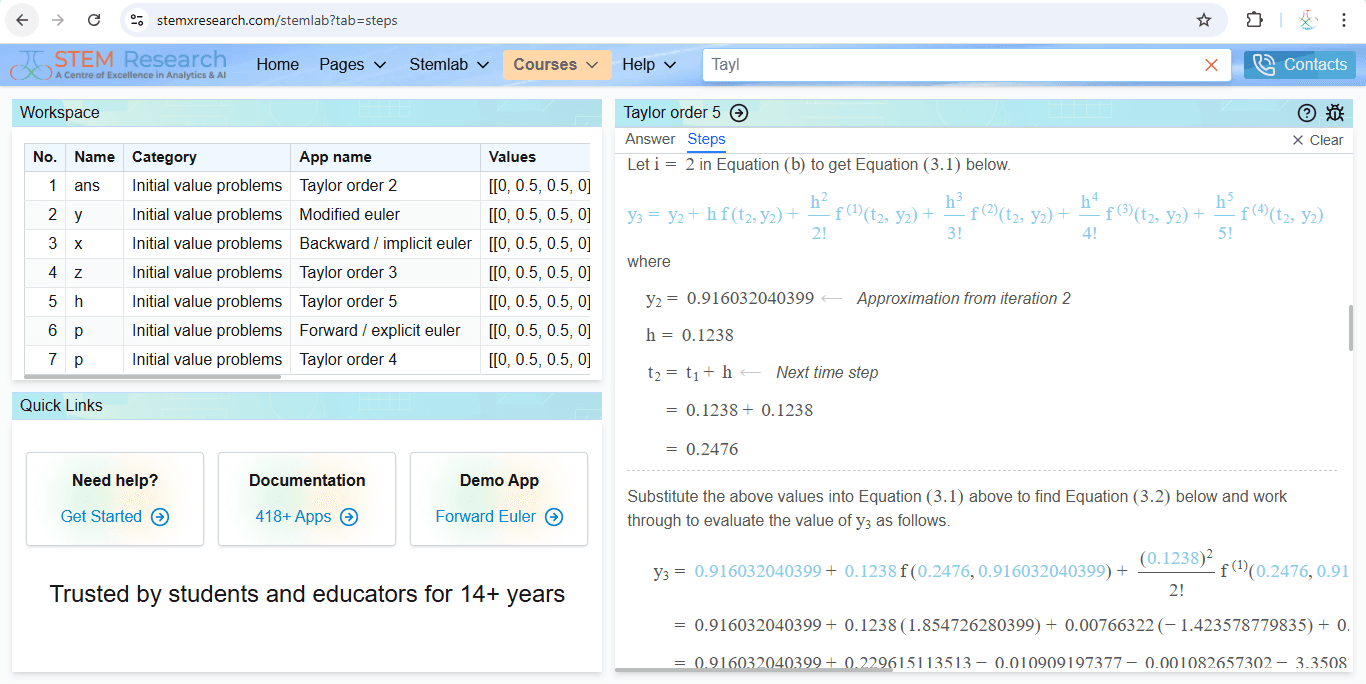This screenshot has width=1366, height=684.
Task: Open the Stemlab dropdown menu
Action: (x=448, y=64)
